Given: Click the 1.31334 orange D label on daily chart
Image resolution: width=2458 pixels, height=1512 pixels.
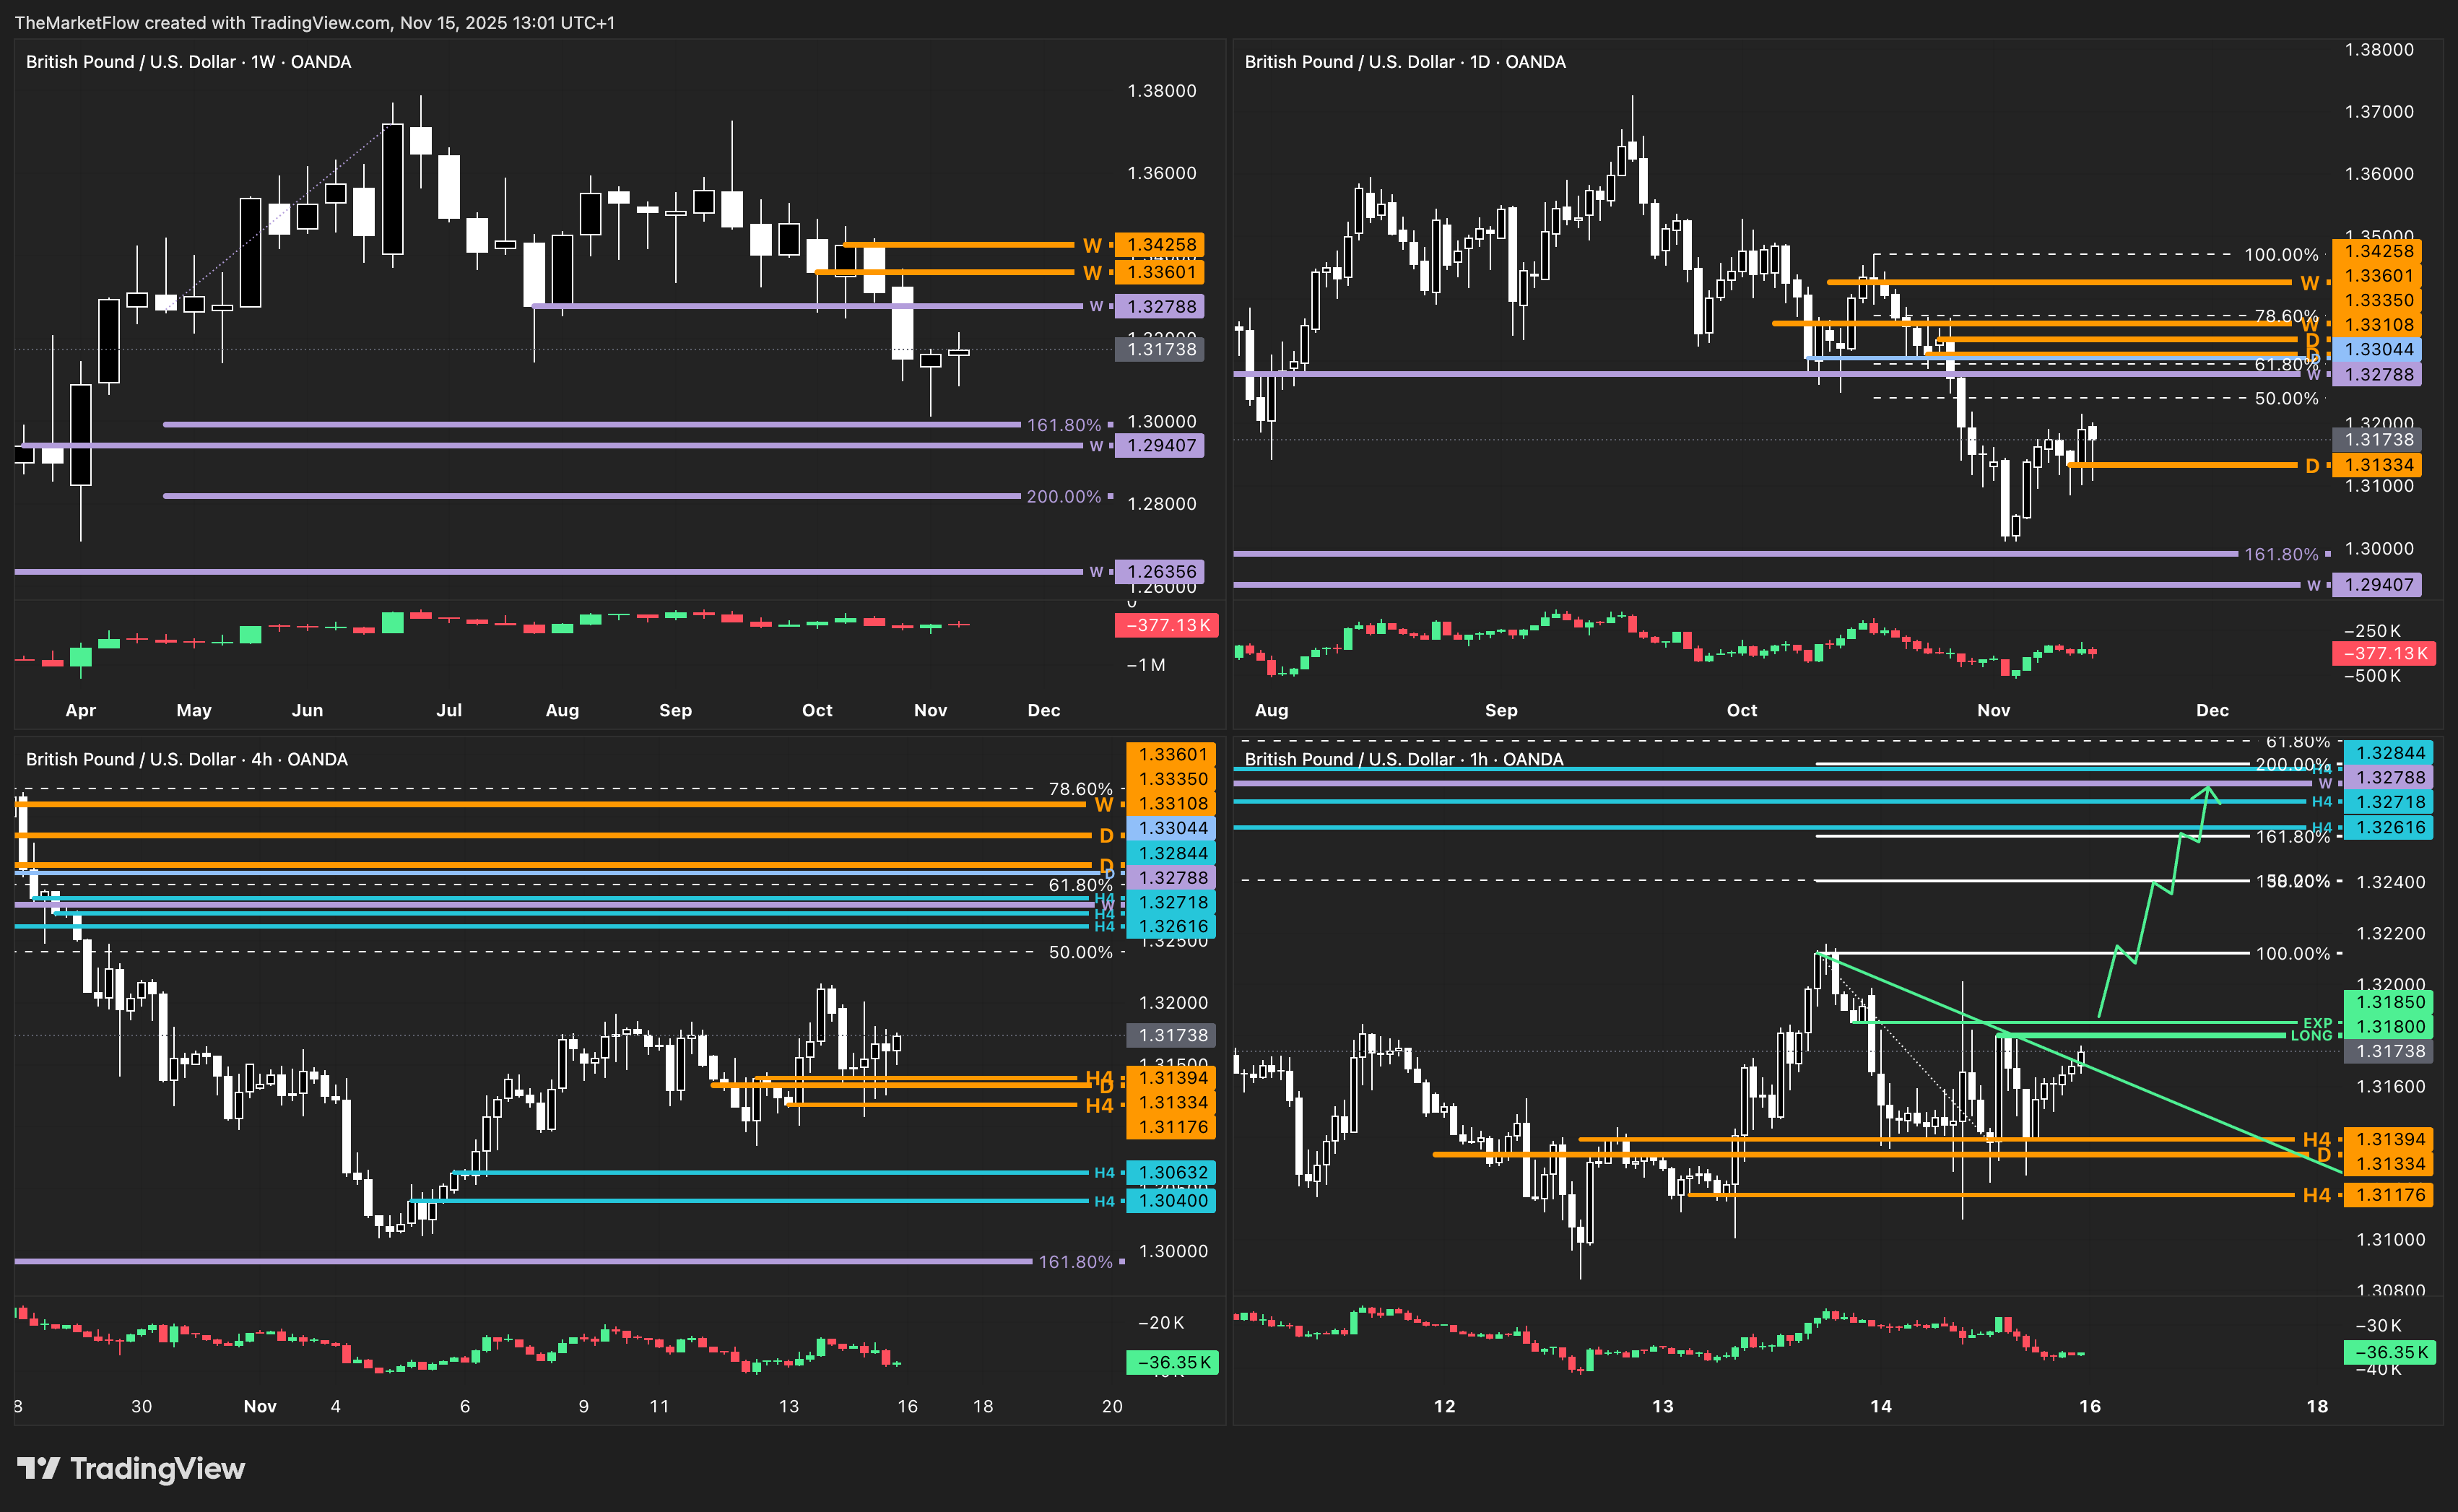Looking at the screenshot, I should coord(2378,465).
